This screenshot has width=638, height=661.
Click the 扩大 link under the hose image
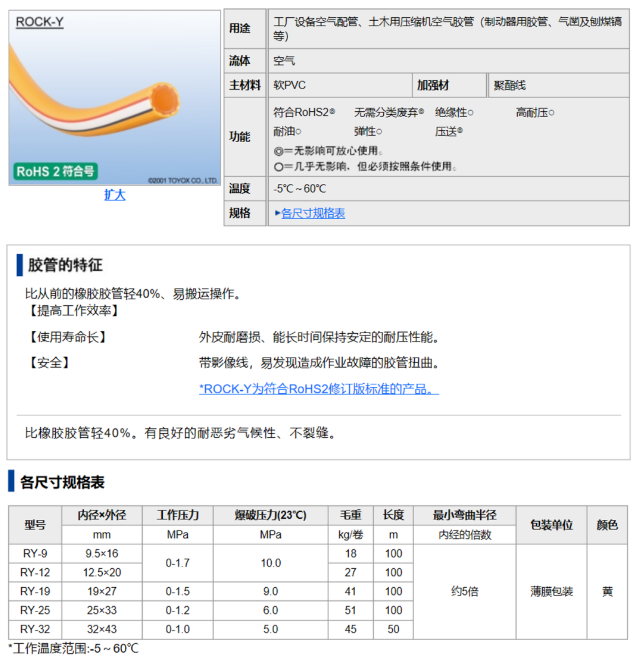point(115,195)
